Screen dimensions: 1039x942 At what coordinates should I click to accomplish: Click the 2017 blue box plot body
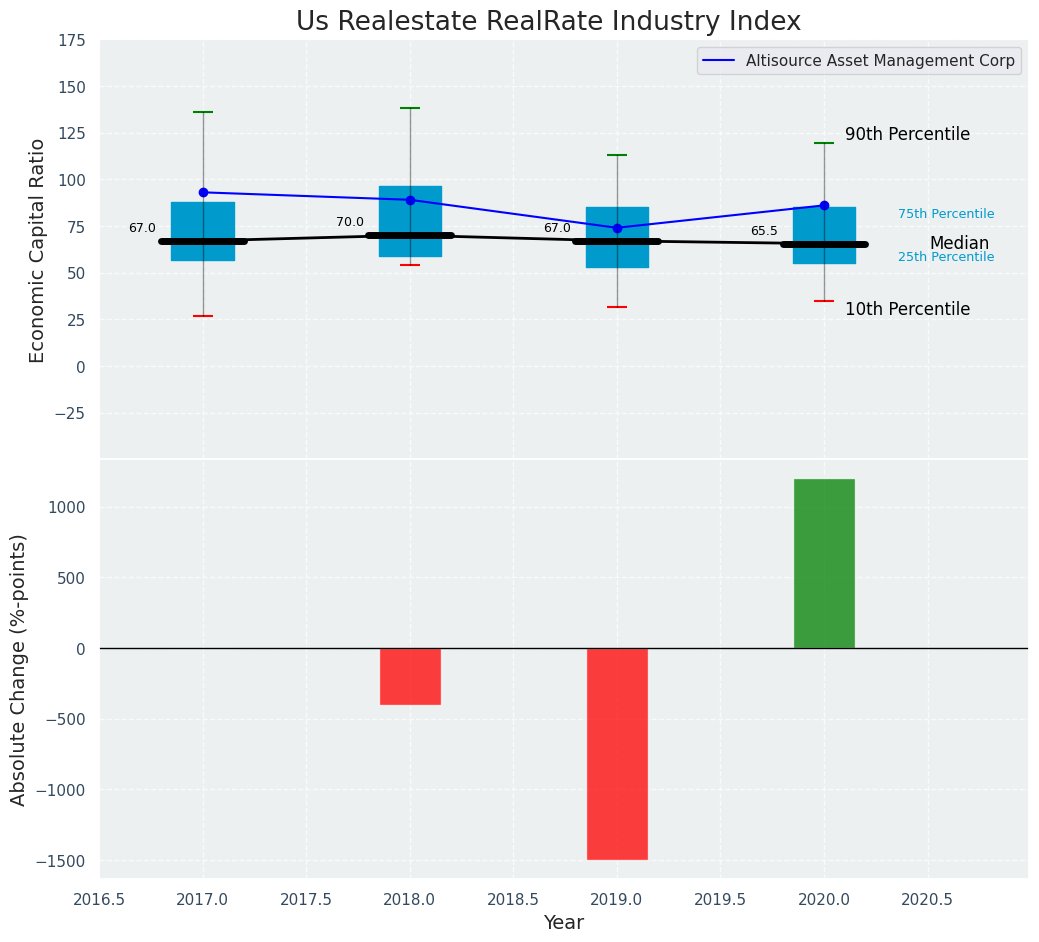point(203,220)
